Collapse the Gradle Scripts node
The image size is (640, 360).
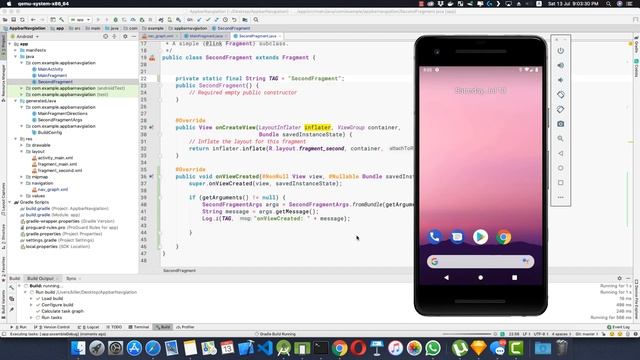point(10,202)
